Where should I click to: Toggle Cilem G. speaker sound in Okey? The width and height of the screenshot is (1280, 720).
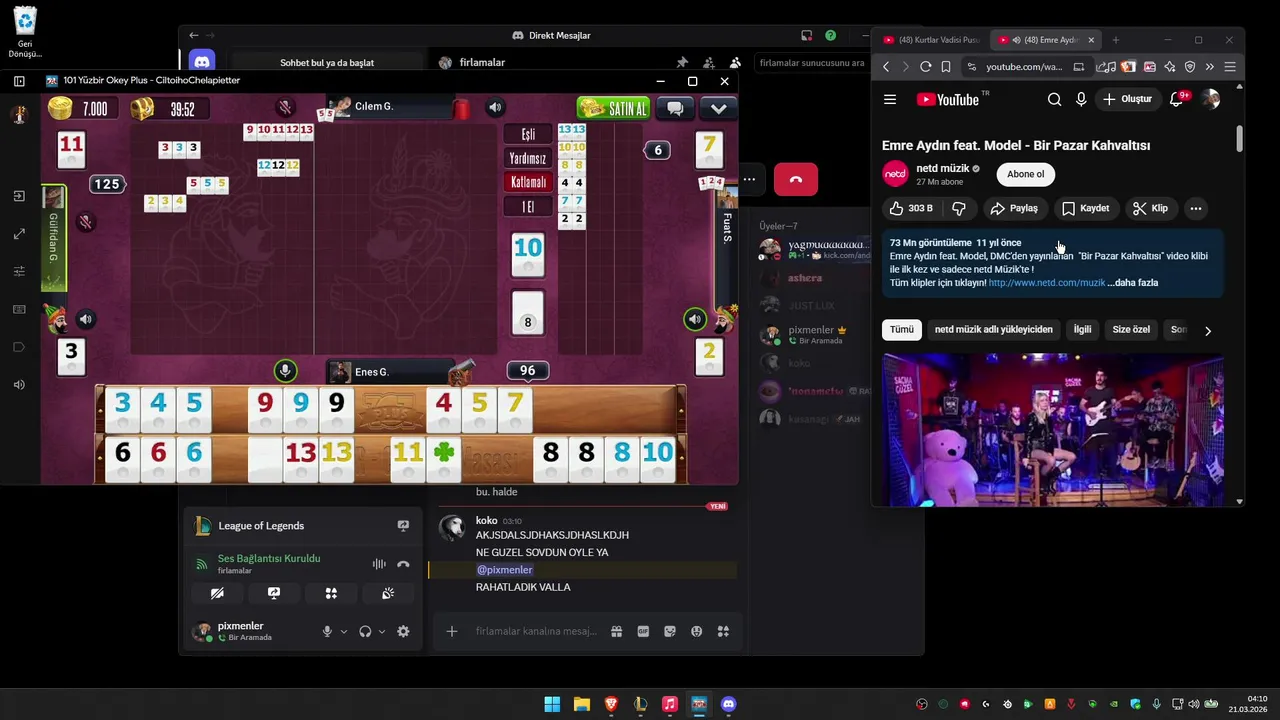click(x=495, y=107)
